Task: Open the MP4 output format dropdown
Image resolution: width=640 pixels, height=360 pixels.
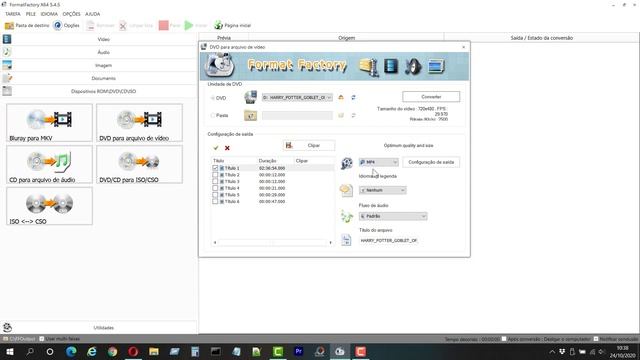Action: coord(379,162)
